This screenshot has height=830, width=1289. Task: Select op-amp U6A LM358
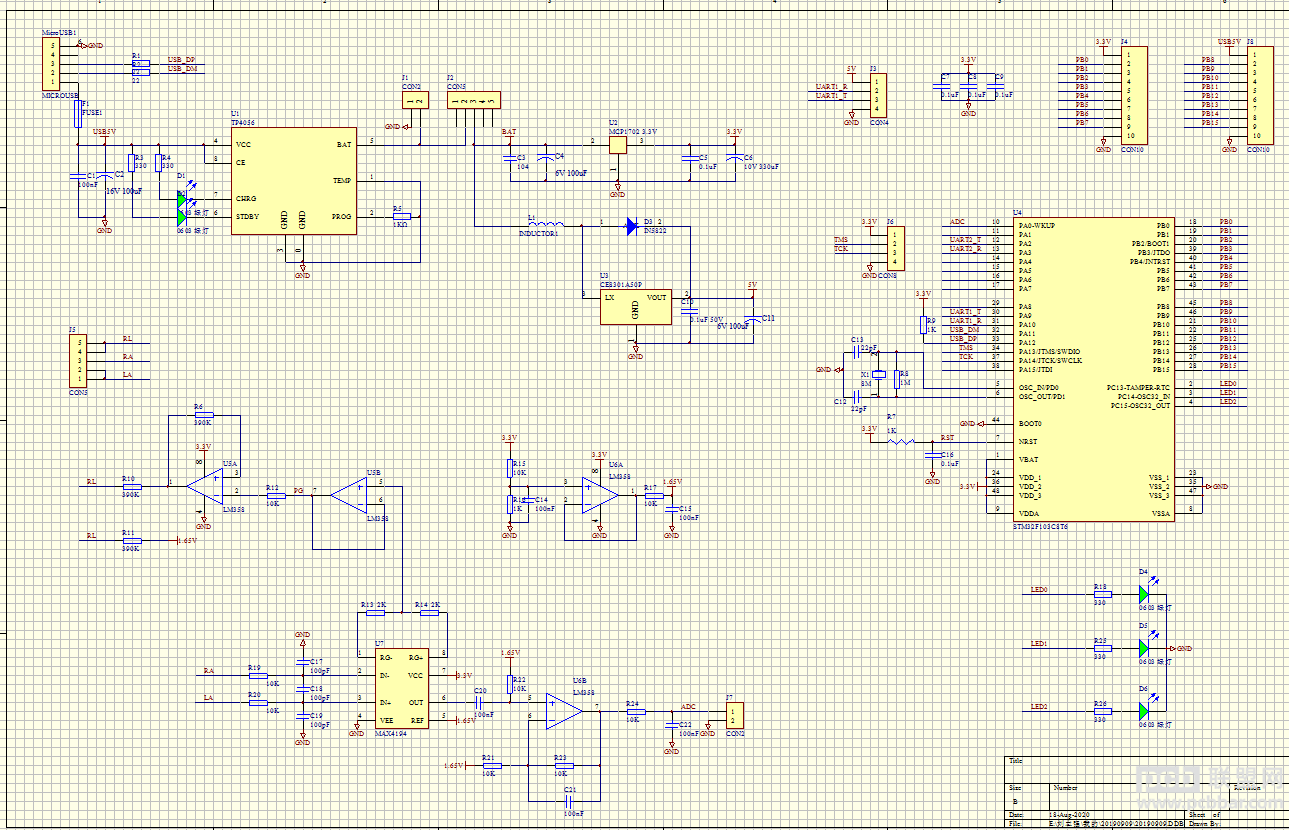click(x=601, y=493)
